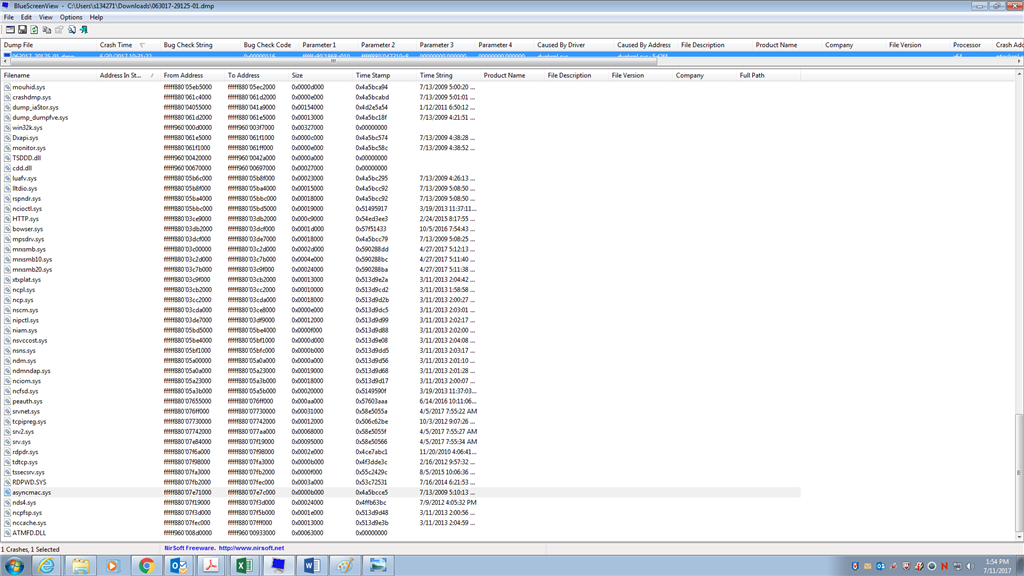Click the lower pane vertical scrollbar thumb
Viewport: 1024px width, 576px height.
[x=1019, y=473]
